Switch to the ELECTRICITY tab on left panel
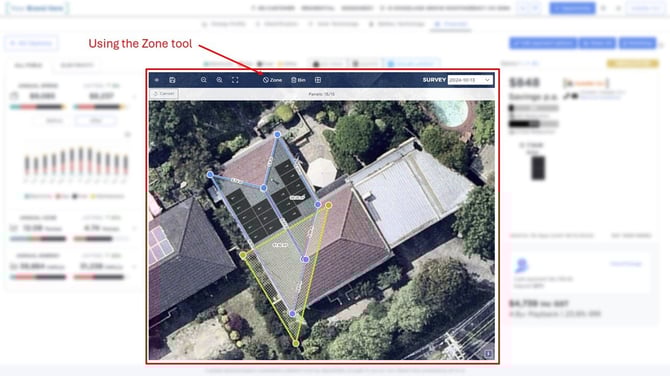The image size is (670, 376). tap(76, 65)
